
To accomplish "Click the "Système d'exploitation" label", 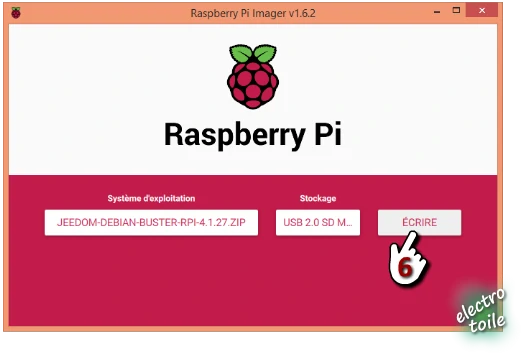I will point(151,198).
